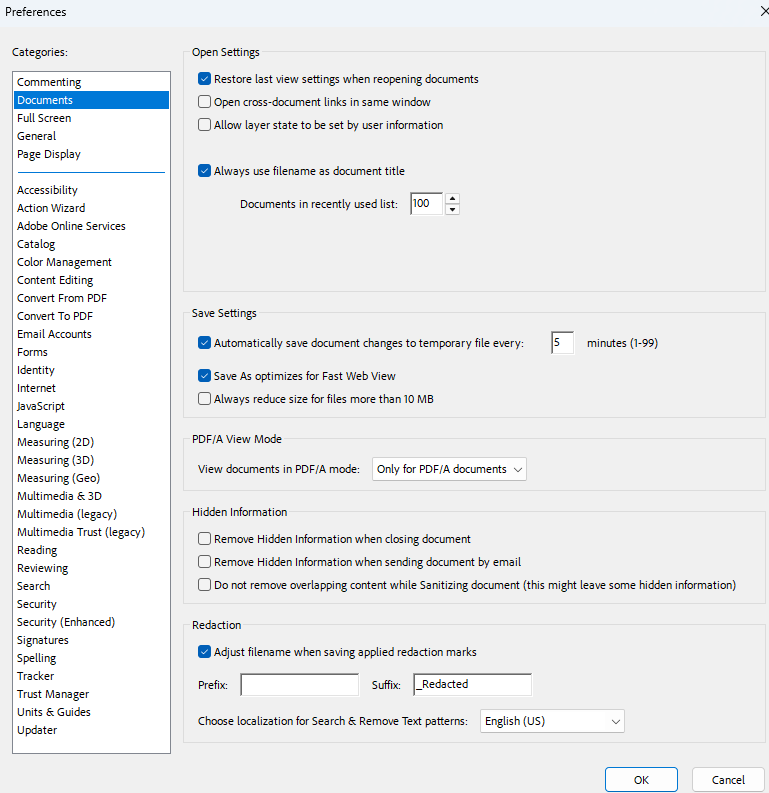Select the Catalog category

pos(91,244)
